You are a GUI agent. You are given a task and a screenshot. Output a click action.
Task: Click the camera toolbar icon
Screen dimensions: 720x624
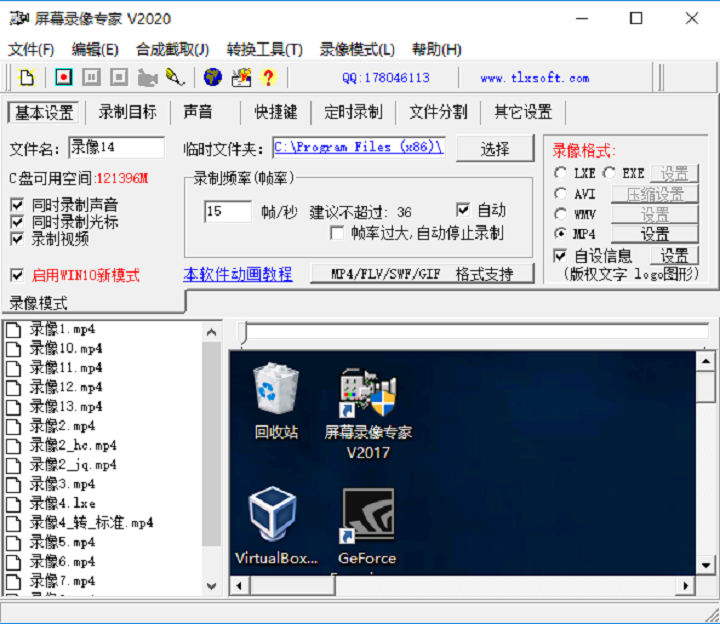click(x=148, y=77)
